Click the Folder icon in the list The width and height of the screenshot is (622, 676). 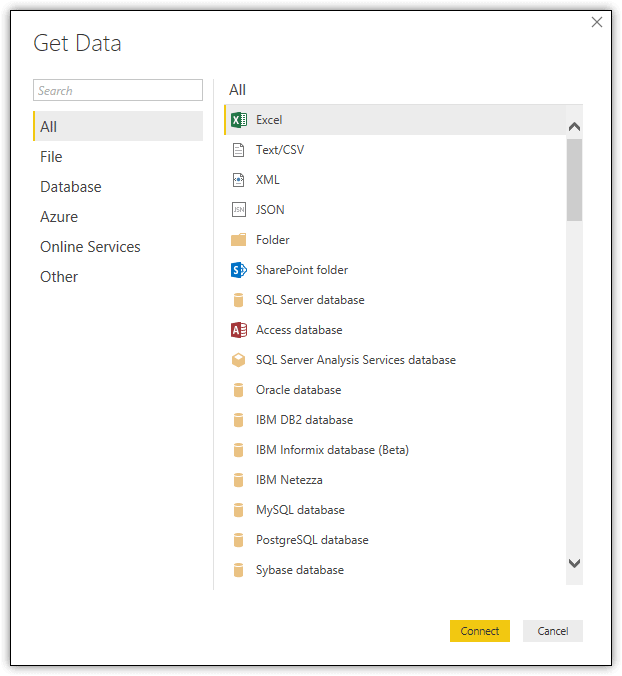click(x=238, y=240)
